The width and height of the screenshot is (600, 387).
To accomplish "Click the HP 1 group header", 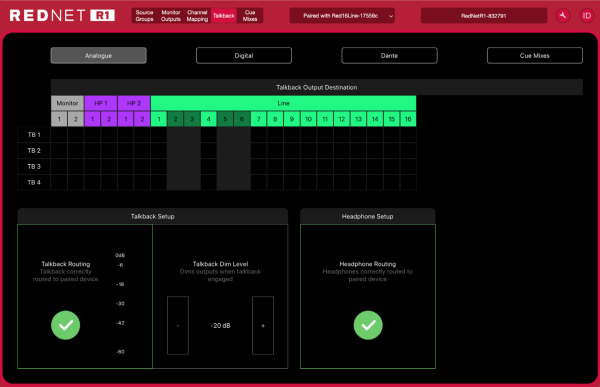I will (x=101, y=103).
